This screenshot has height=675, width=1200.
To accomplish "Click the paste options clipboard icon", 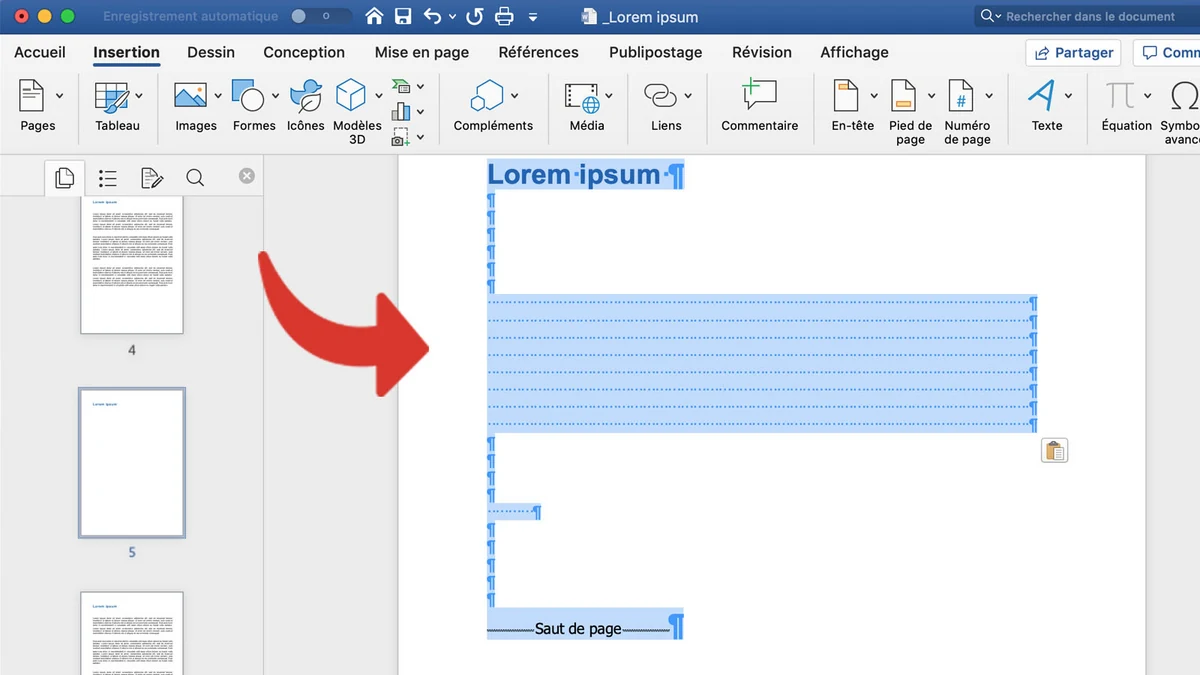I will 1054,451.
